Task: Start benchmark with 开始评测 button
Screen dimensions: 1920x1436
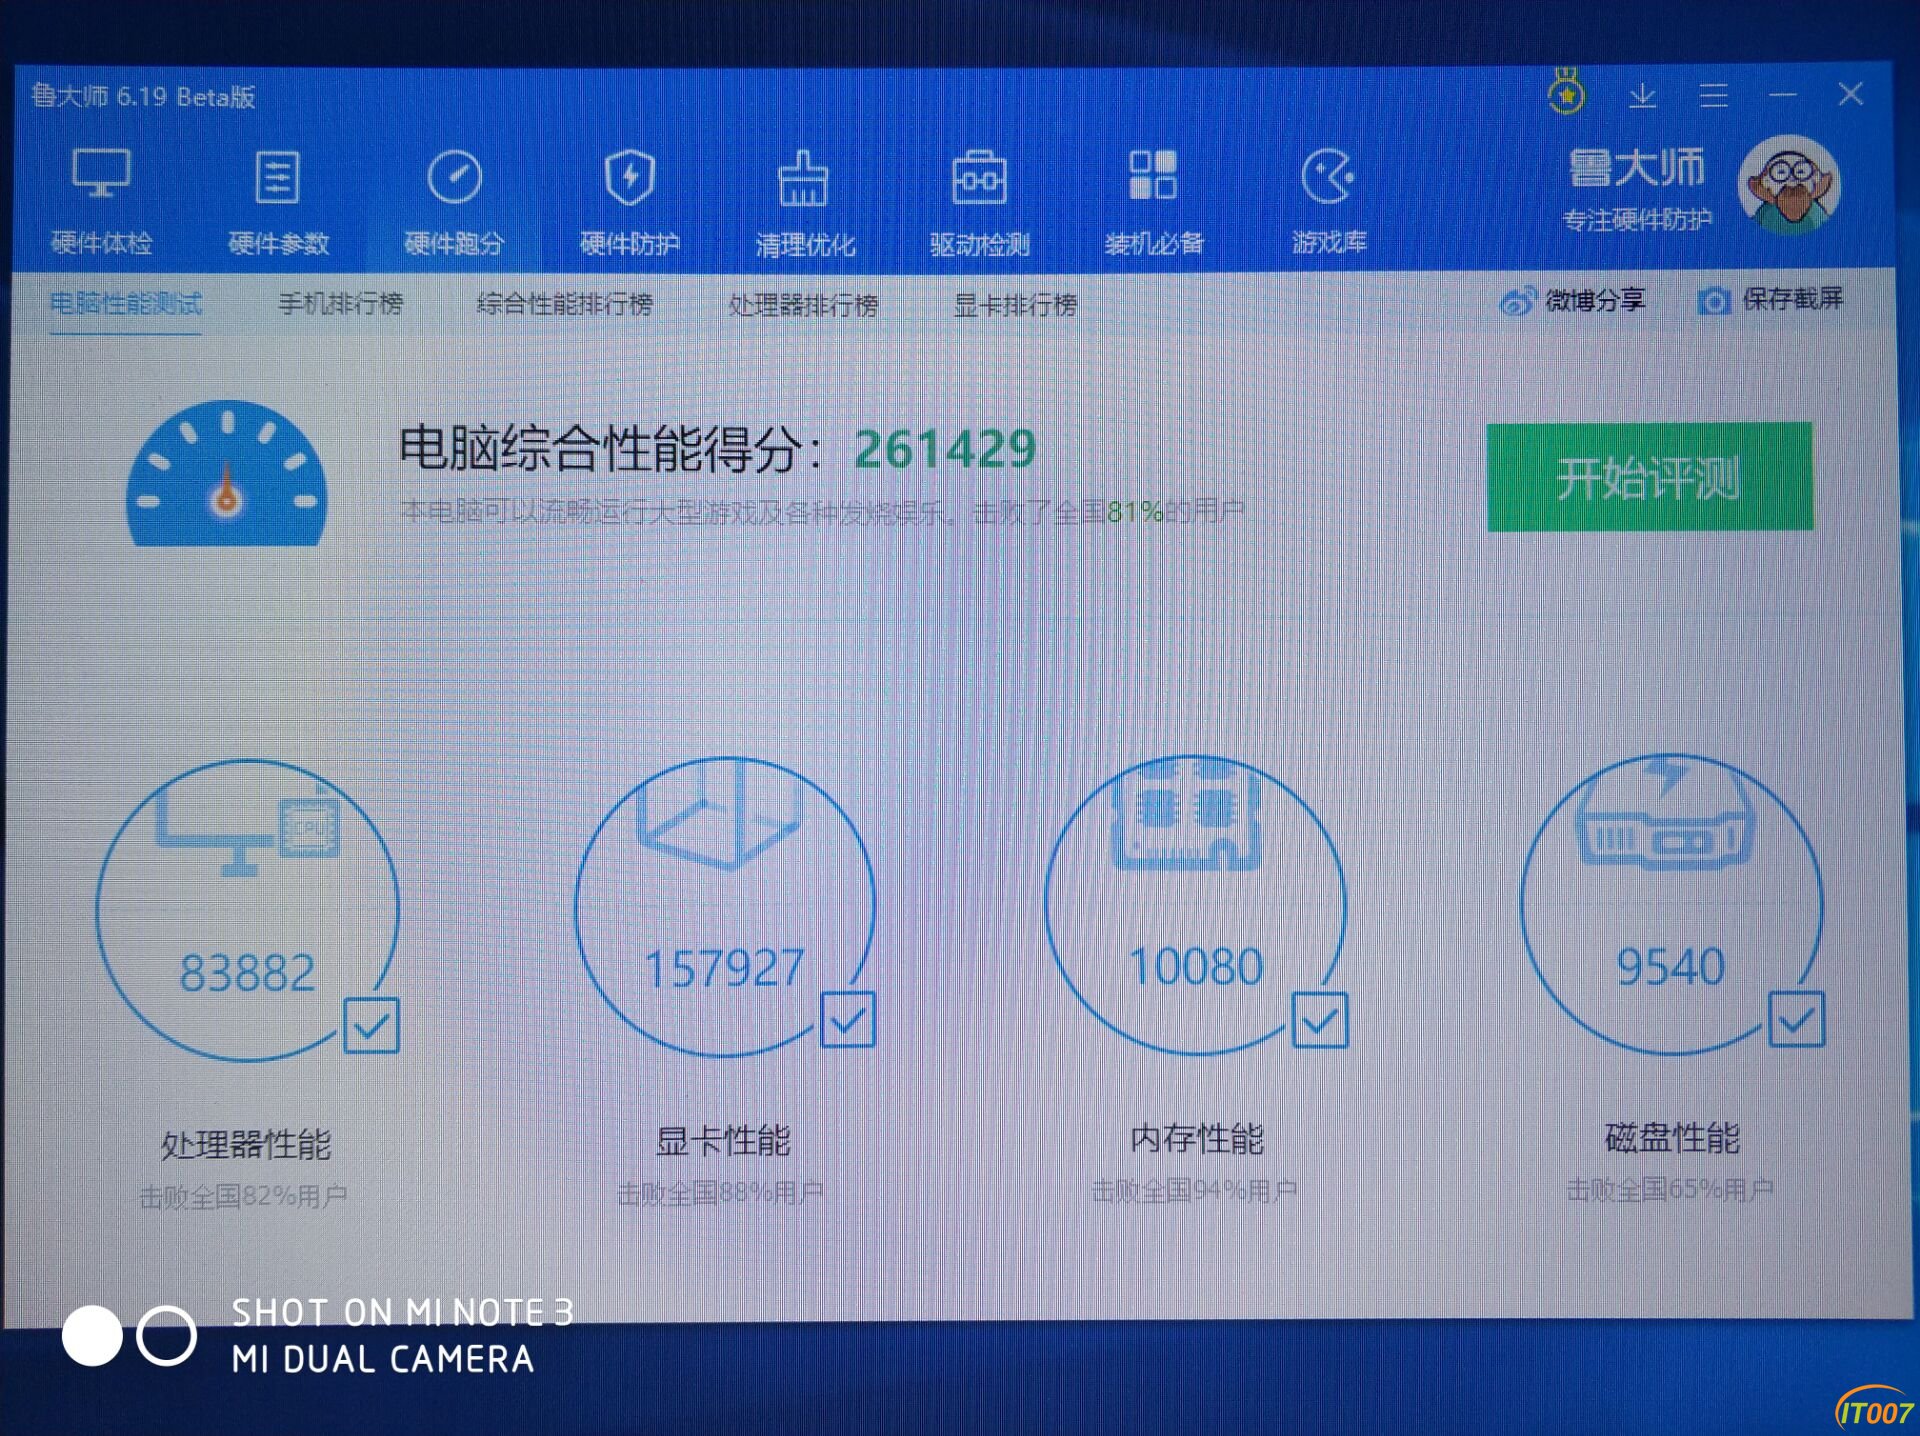Action: pos(1649,477)
